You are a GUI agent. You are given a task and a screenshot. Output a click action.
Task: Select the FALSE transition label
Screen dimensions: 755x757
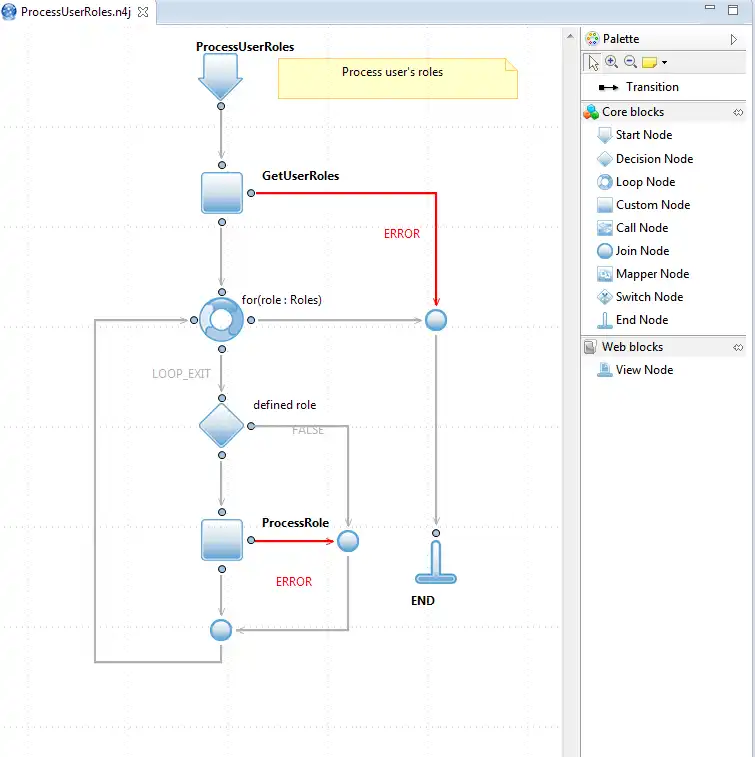point(308,430)
